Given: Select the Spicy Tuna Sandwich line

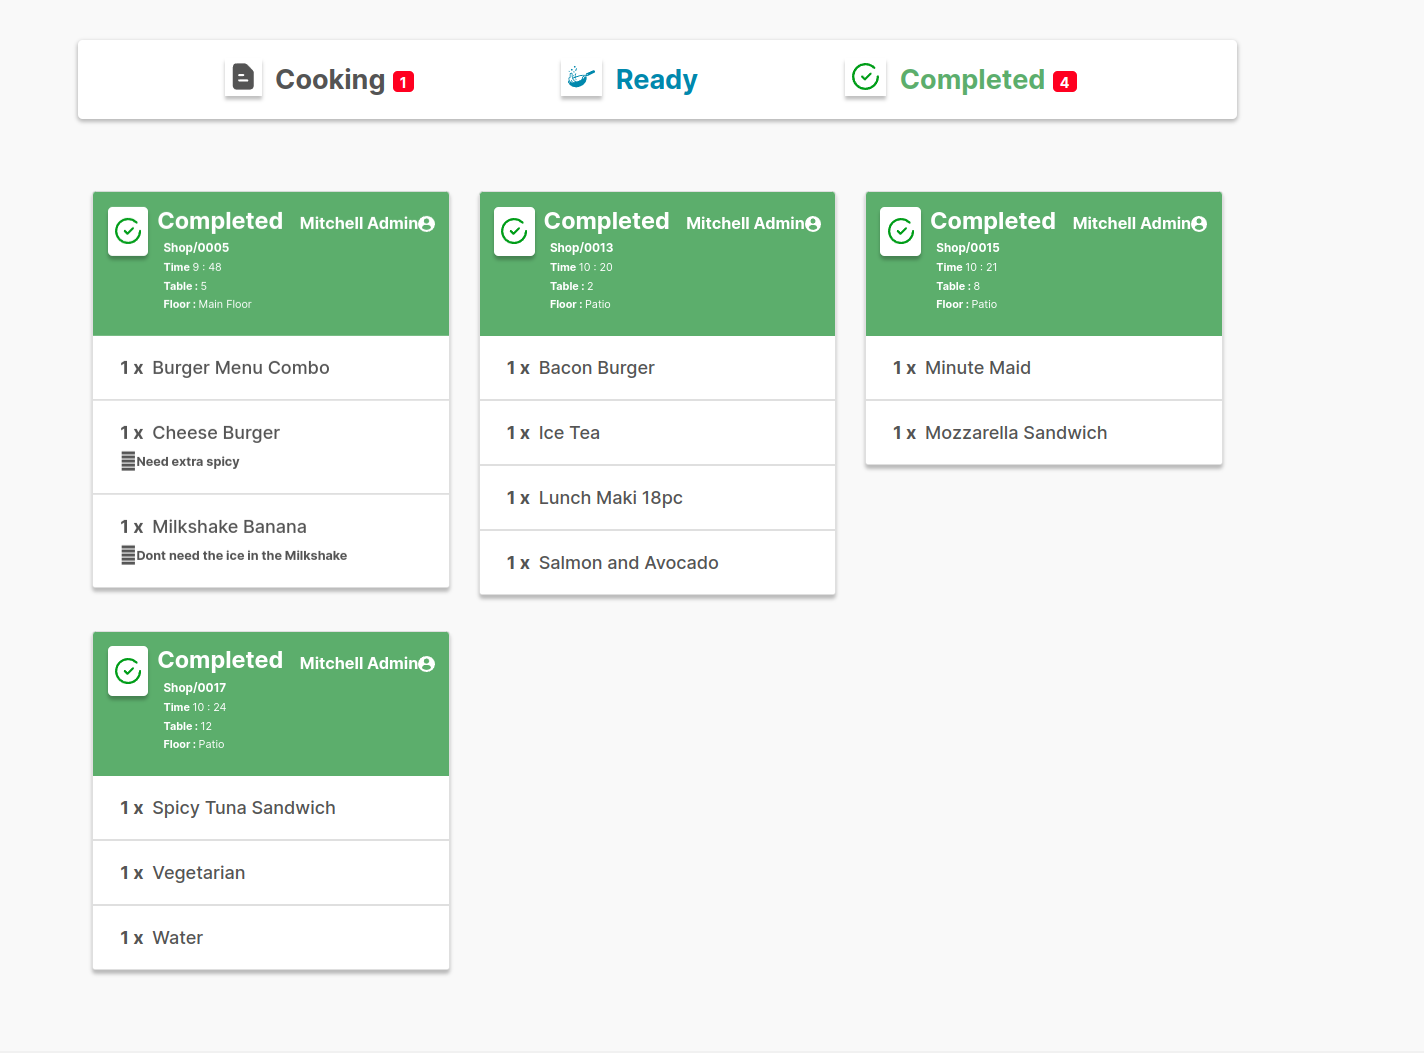Looking at the screenshot, I should point(271,808).
